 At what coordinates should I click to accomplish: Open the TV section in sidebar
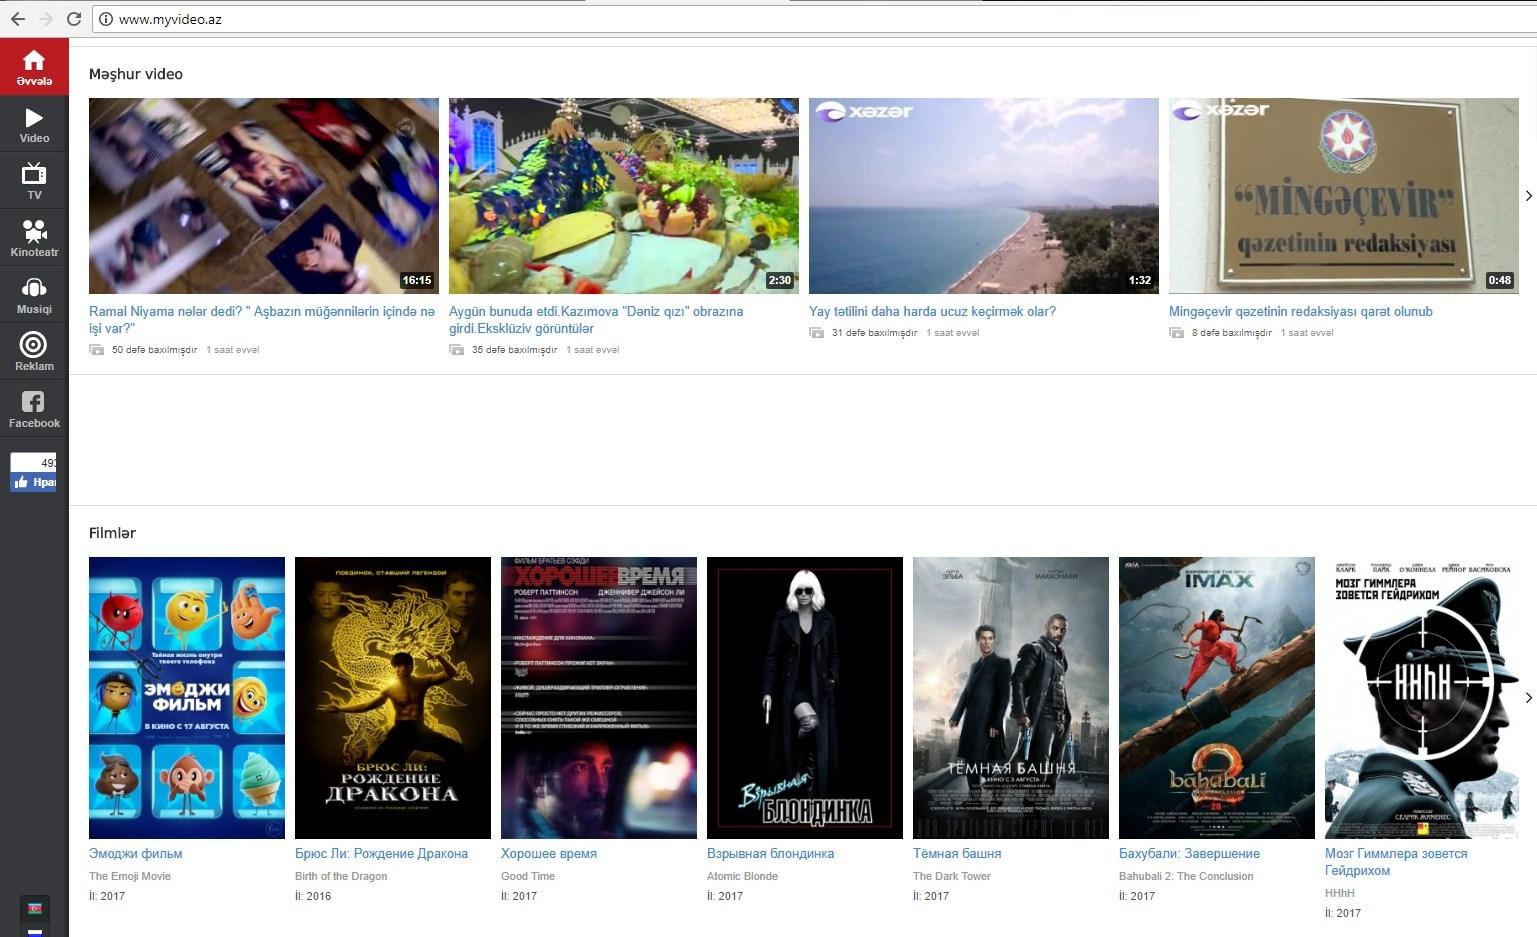34,181
